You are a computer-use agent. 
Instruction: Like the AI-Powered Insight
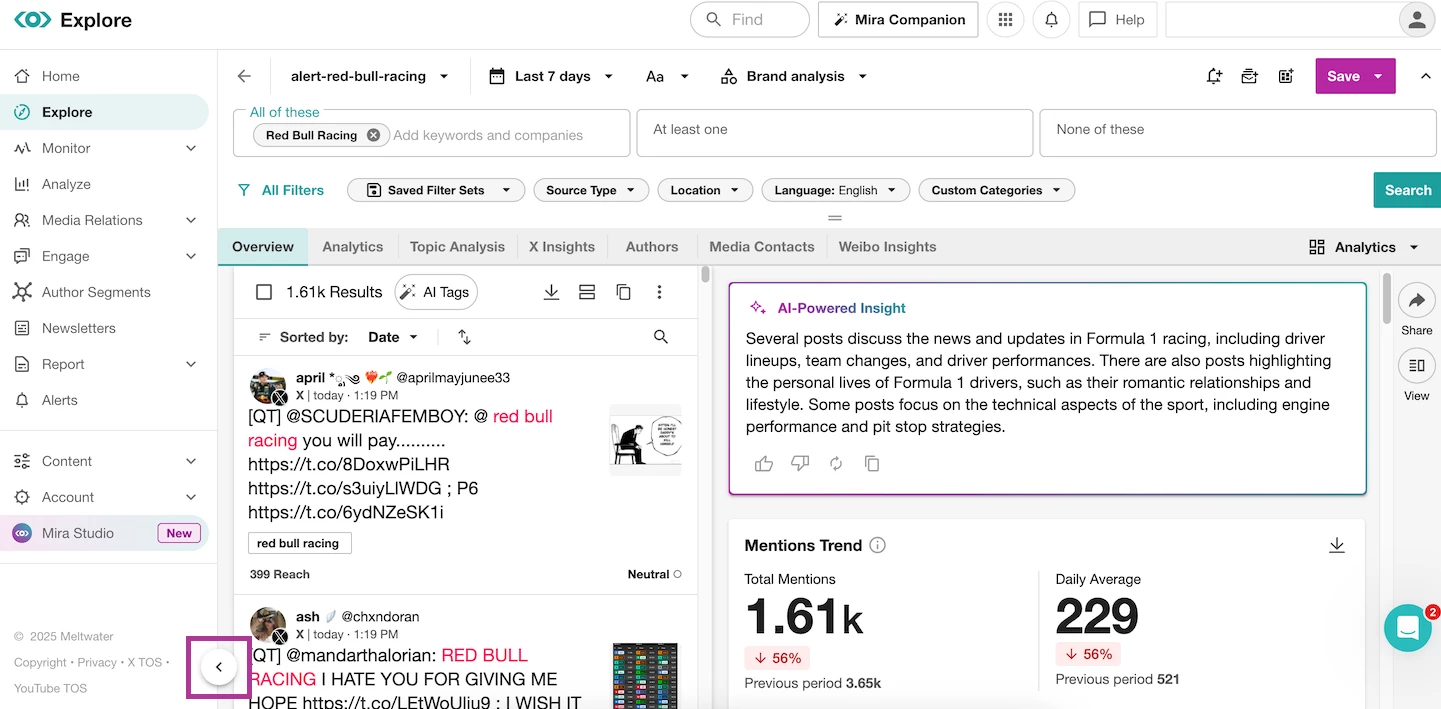pyautogui.click(x=764, y=464)
